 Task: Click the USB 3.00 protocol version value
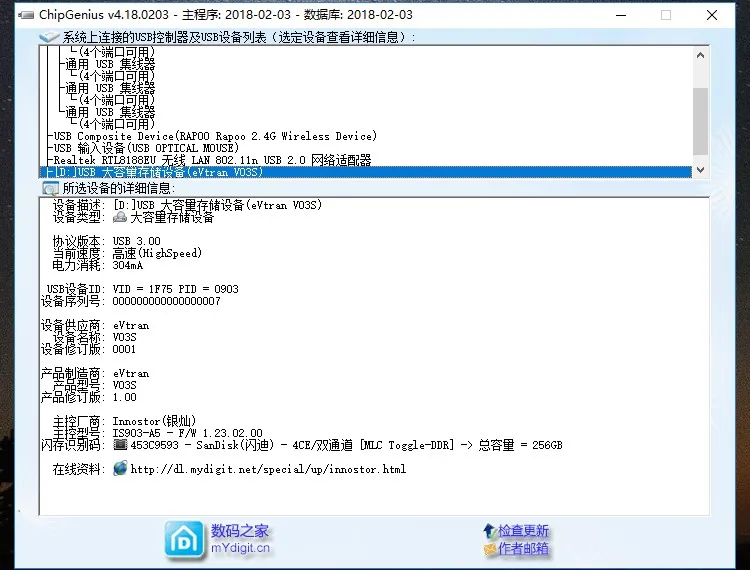(x=136, y=241)
